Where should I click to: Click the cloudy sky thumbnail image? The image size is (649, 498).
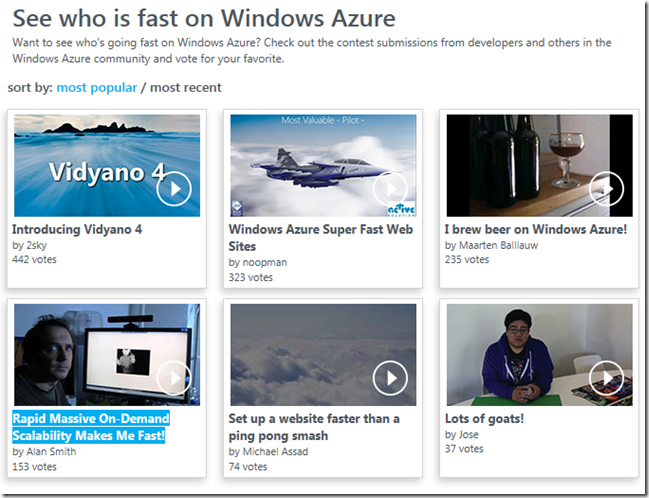click(x=323, y=355)
